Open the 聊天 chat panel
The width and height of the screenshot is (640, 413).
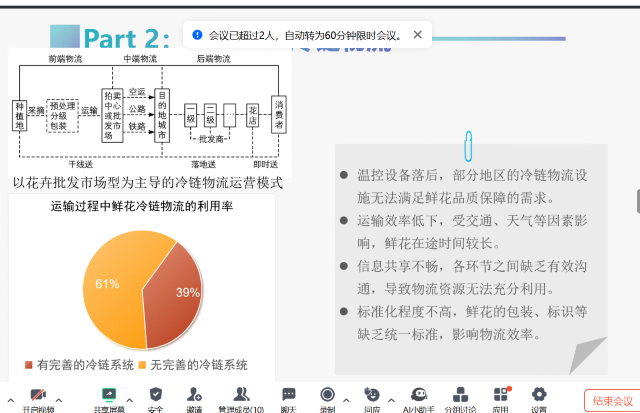coord(288,396)
